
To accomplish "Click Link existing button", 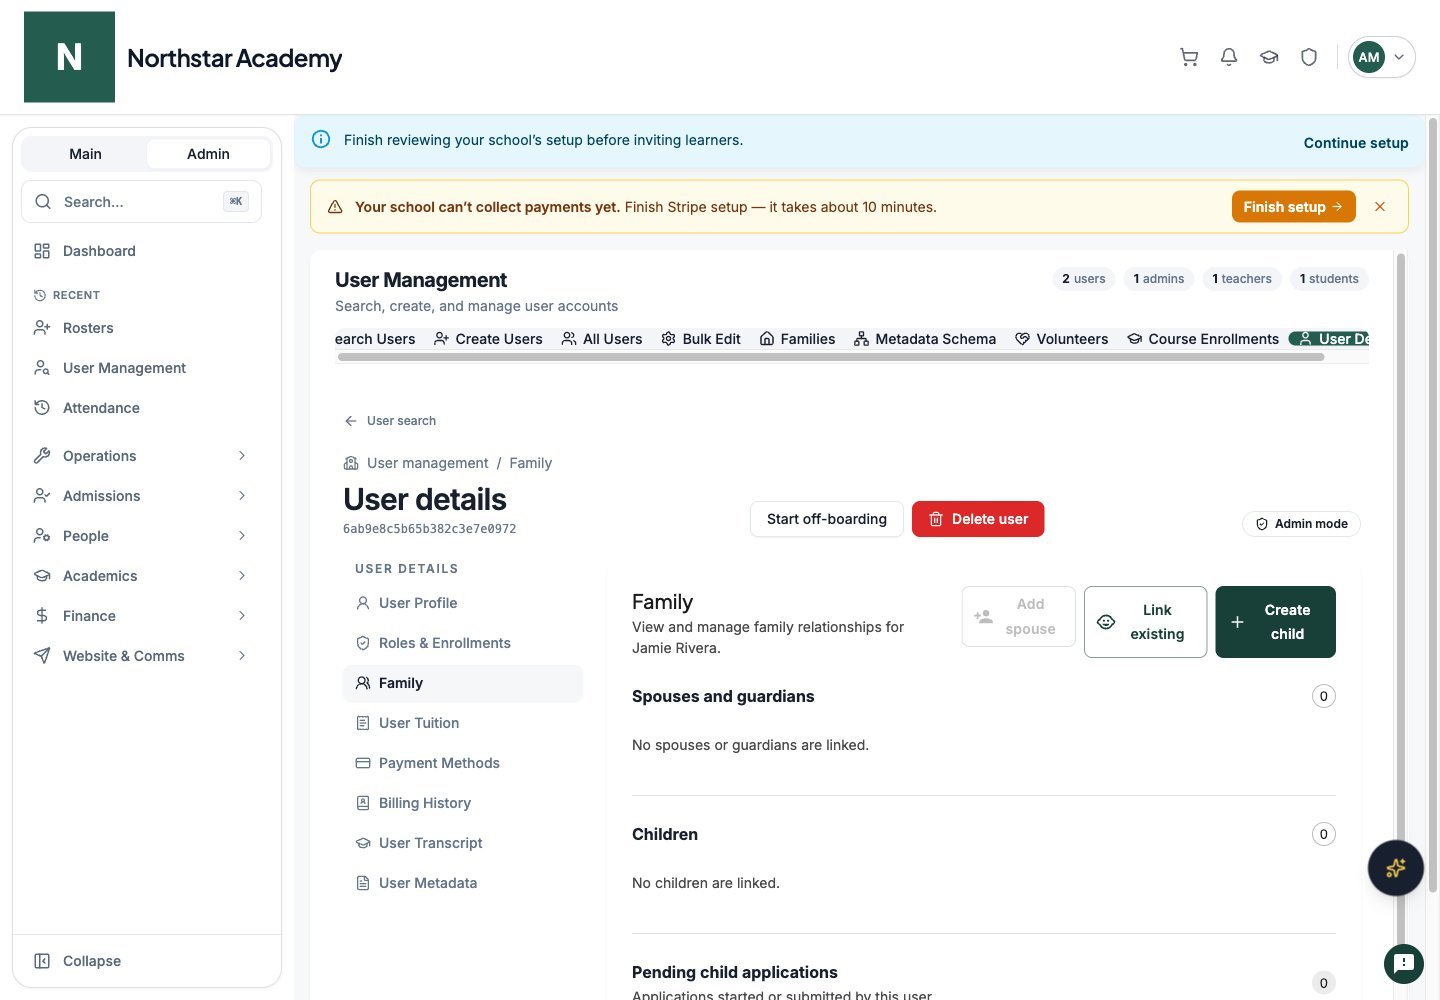I will pos(1145,622).
